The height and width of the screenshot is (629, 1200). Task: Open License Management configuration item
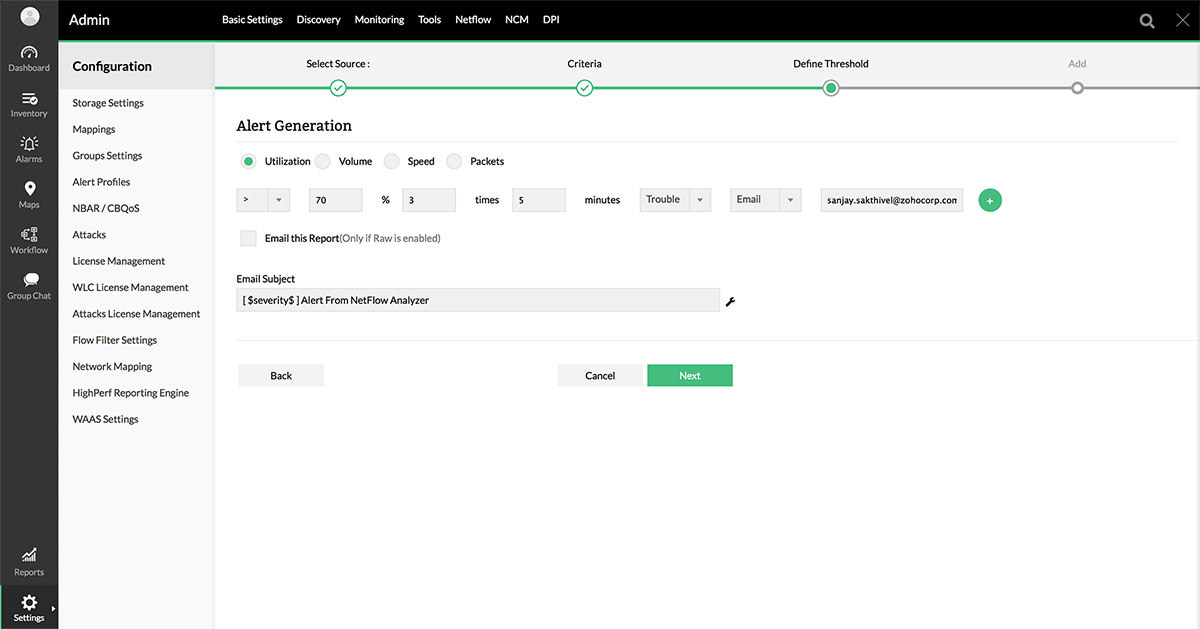pos(119,261)
